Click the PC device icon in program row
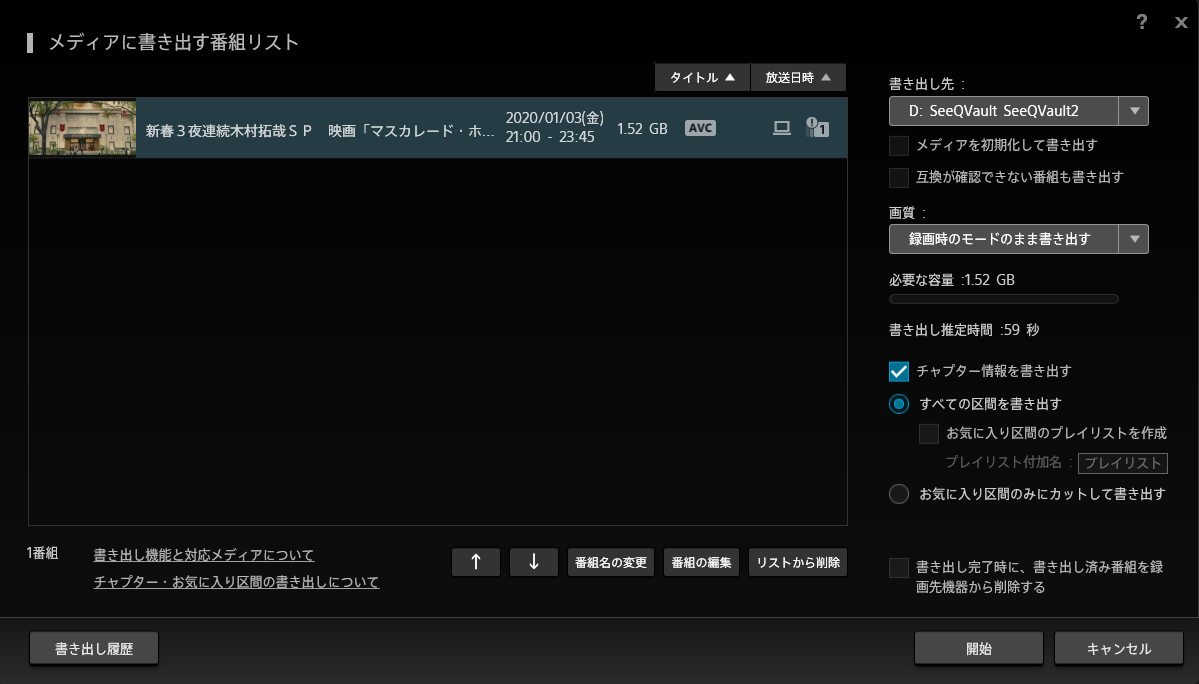The width and height of the screenshot is (1199, 684). tap(782, 128)
